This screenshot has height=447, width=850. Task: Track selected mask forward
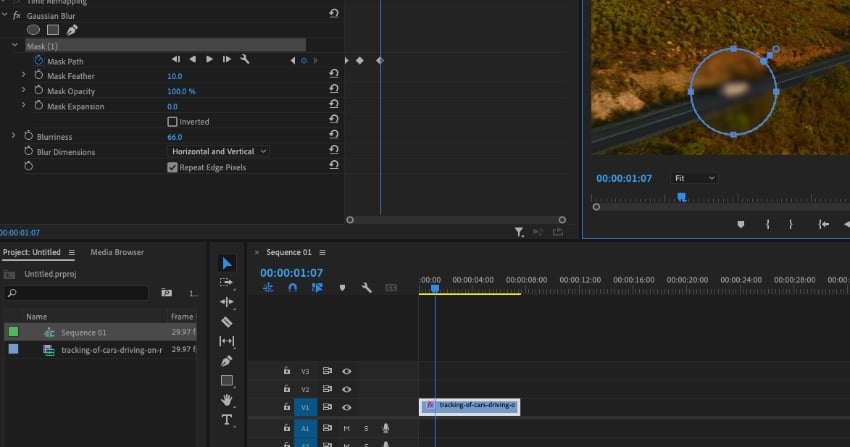[209, 59]
